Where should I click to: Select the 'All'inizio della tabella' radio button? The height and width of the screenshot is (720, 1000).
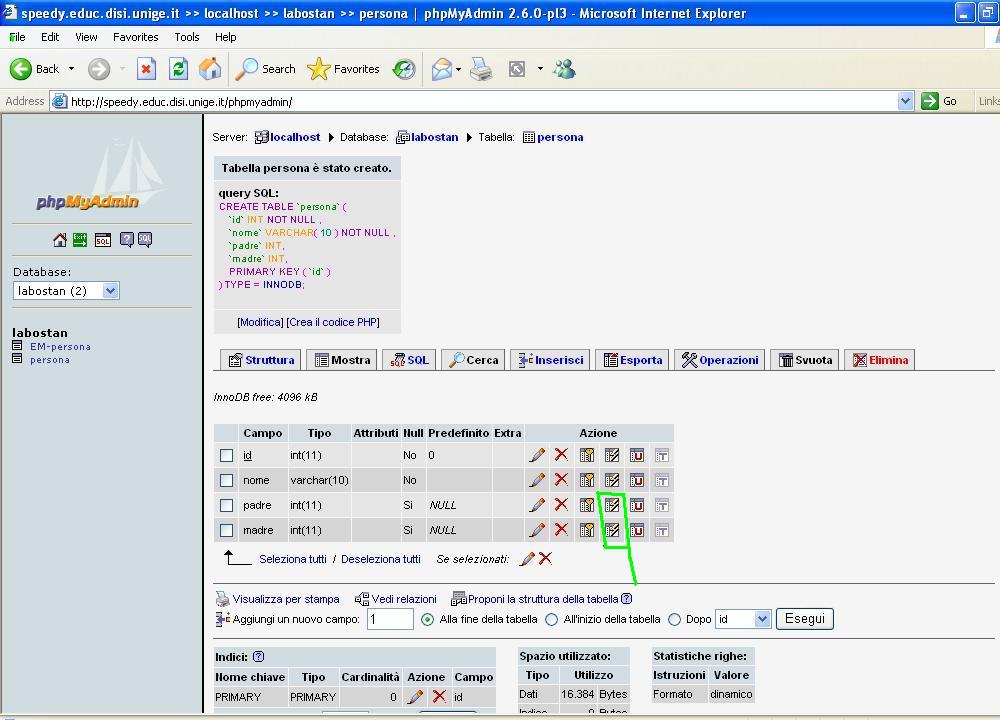pos(551,619)
